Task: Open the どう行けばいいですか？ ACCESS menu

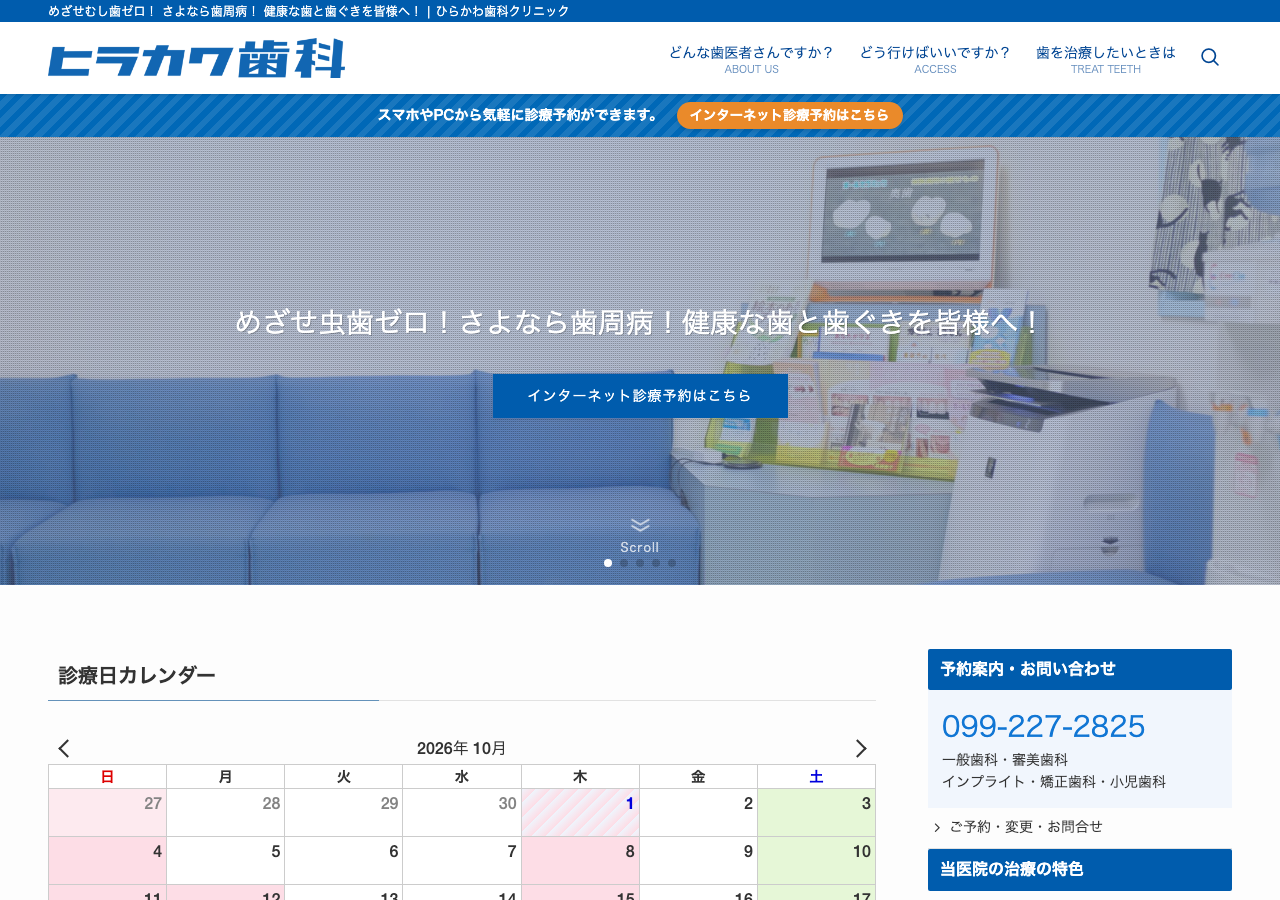Action: pos(935,59)
